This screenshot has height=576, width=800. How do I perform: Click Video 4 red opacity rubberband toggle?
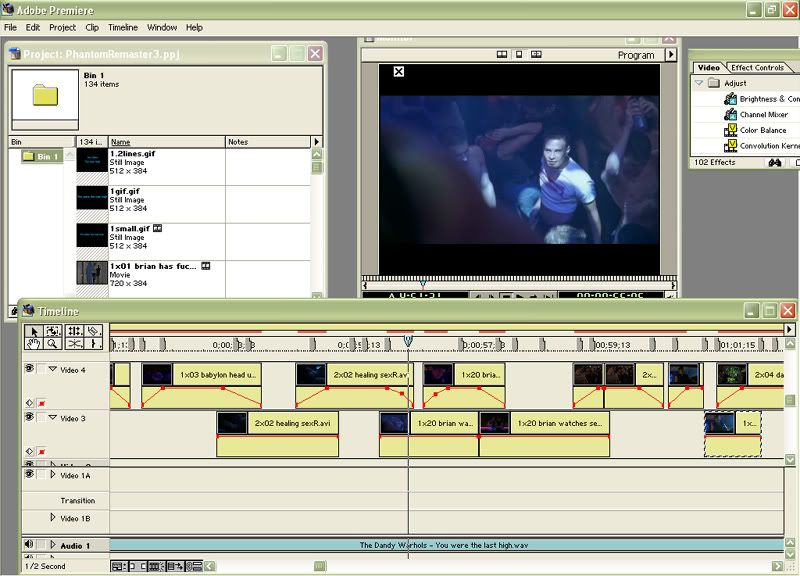(x=42, y=403)
